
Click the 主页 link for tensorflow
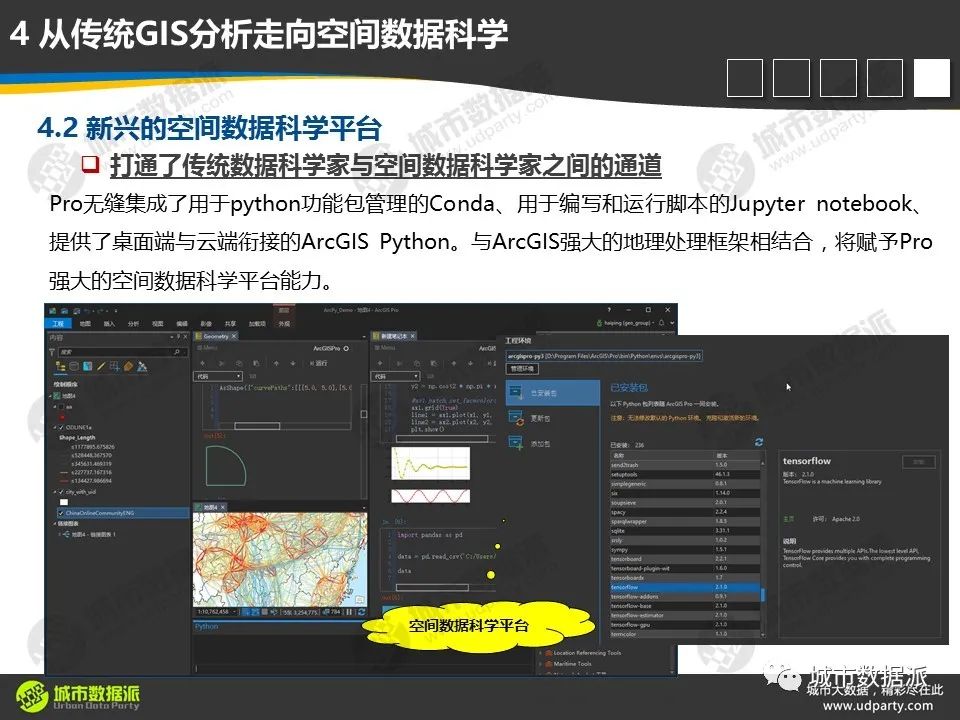click(x=789, y=519)
